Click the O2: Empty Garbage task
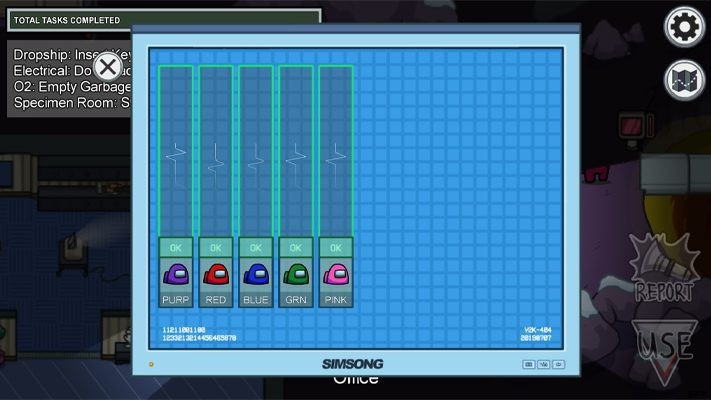This screenshot has height=400, width=711. 73,87
